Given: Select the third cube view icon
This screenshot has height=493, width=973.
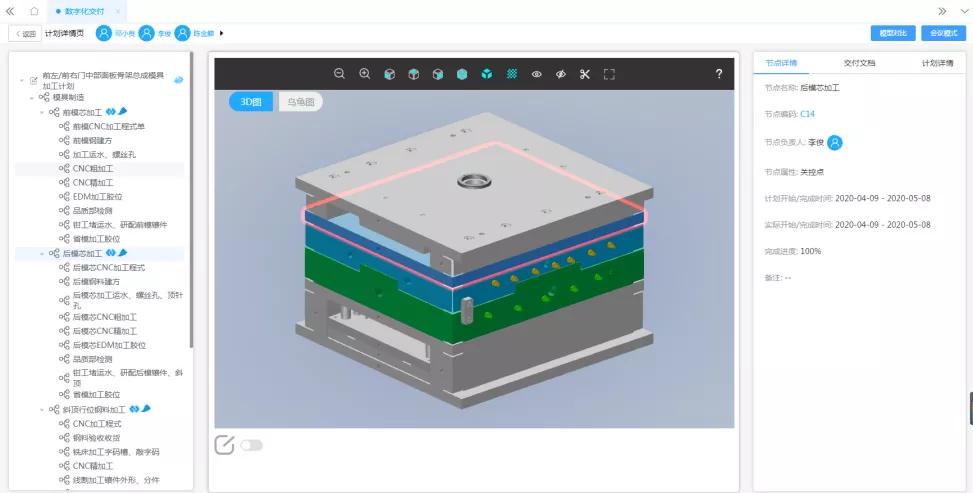Looking at the screenshot, I should click(x=437, y=75).
